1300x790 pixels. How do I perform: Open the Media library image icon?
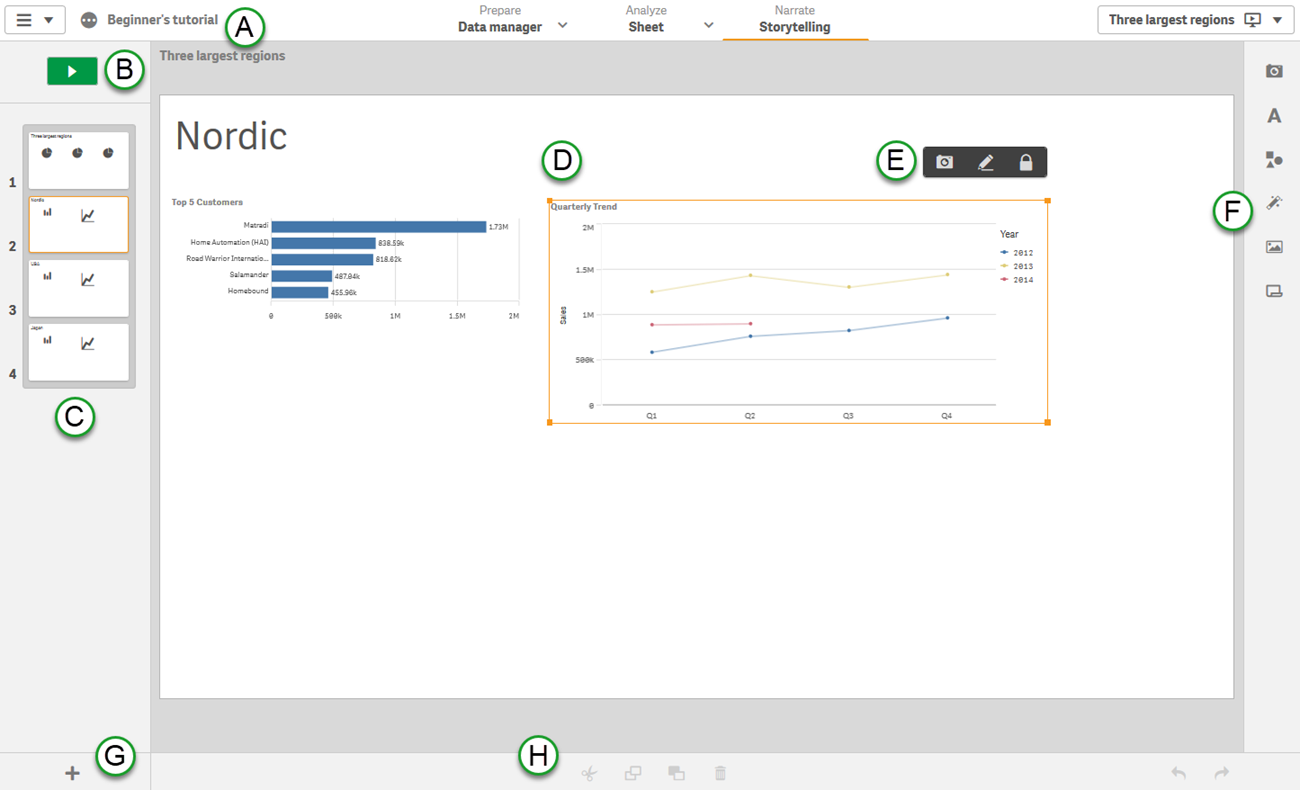click(1274, 247)
